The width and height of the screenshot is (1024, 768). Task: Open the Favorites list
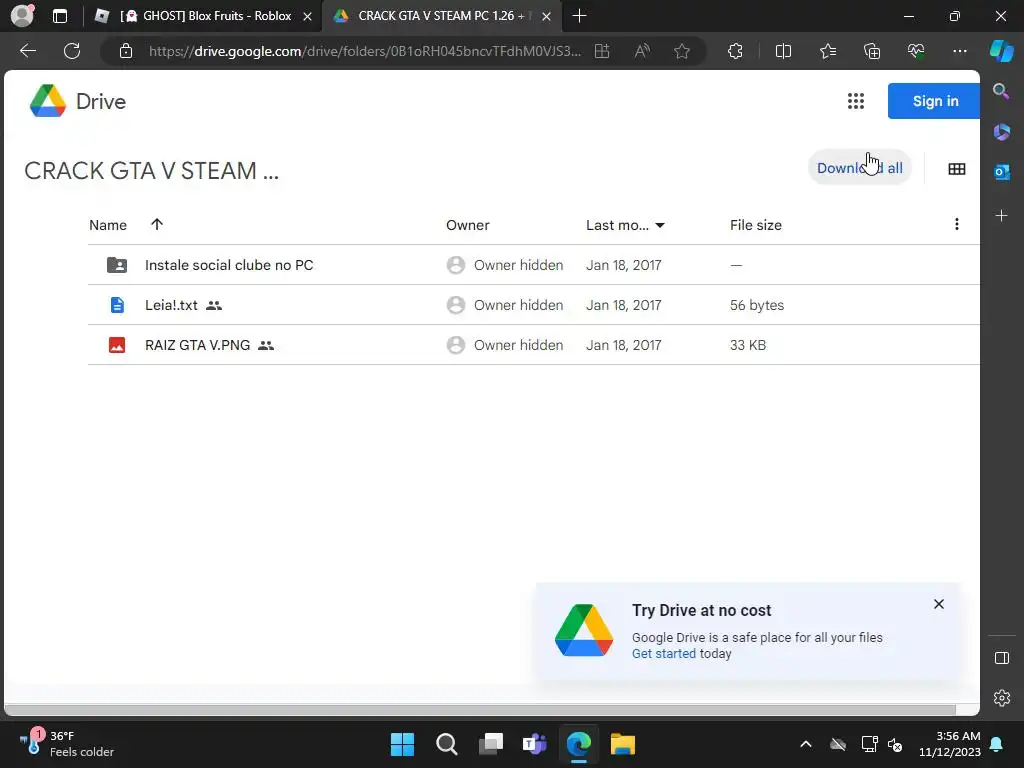pyautogui.click(x=827, y=51)
